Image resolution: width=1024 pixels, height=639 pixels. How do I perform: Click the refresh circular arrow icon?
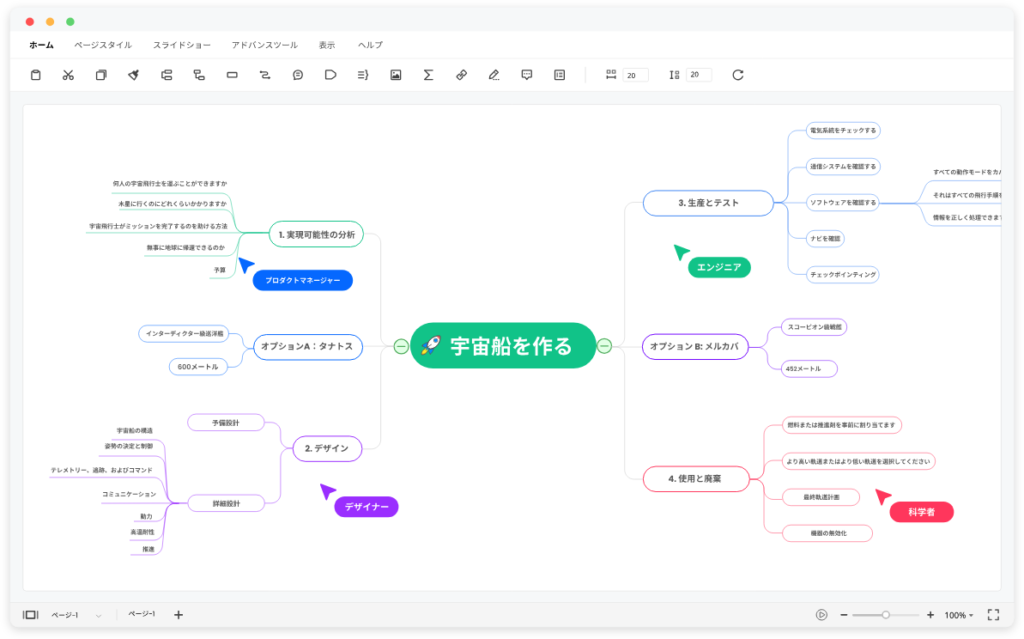coord(738,75)
